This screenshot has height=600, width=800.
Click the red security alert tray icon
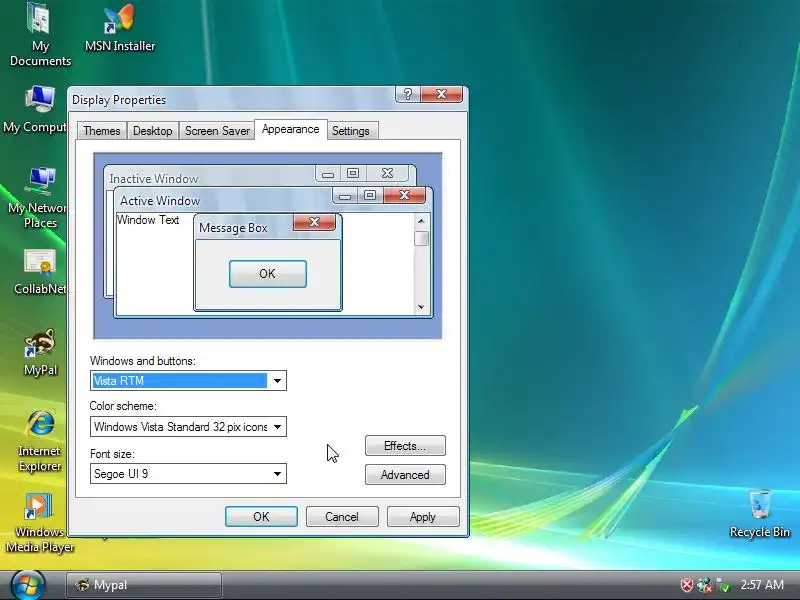687,585
